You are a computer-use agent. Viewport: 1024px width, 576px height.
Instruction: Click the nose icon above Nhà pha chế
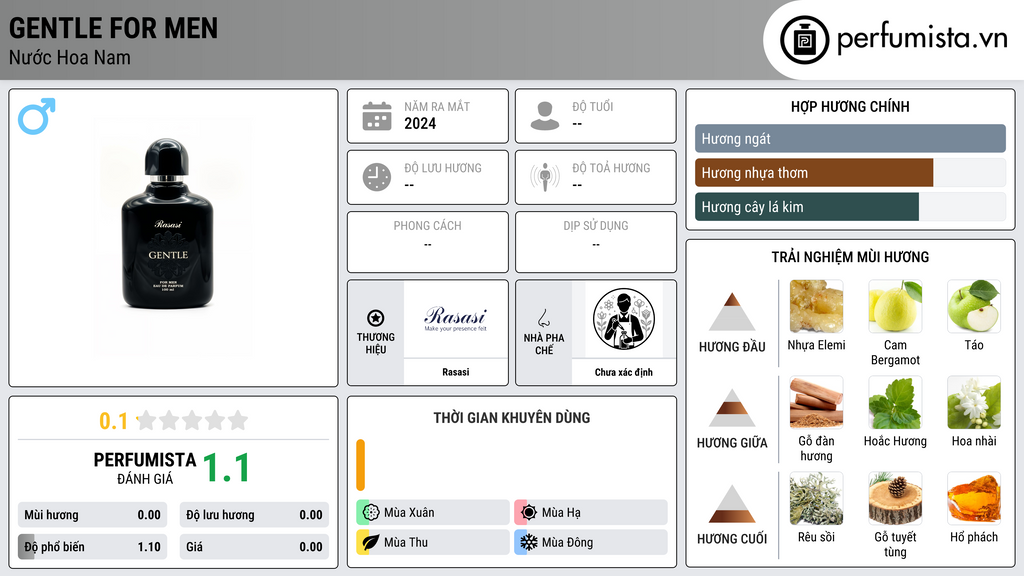543,318
